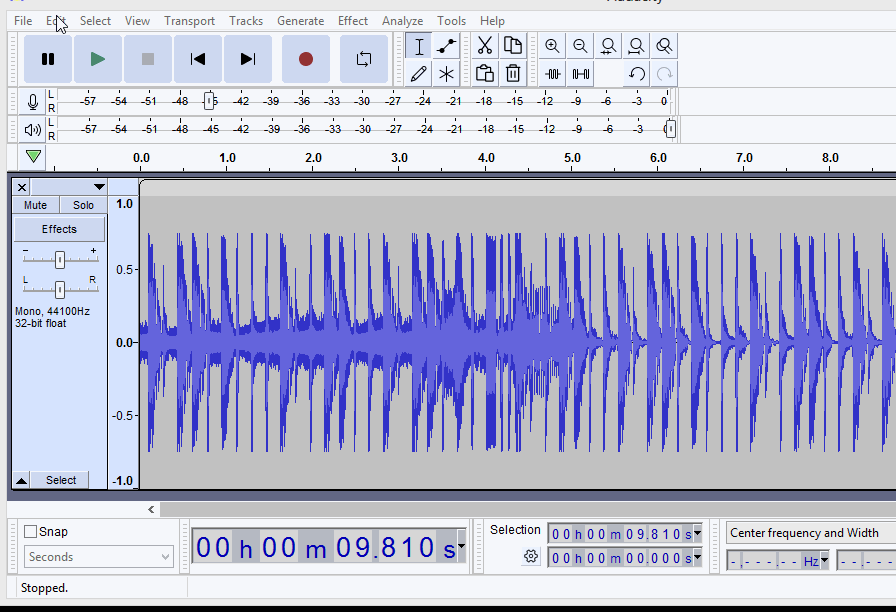Image resolution: width=896 pixels, height=612 pixels.
Task: Click the track Select button
Action: (x=61, y=480)
